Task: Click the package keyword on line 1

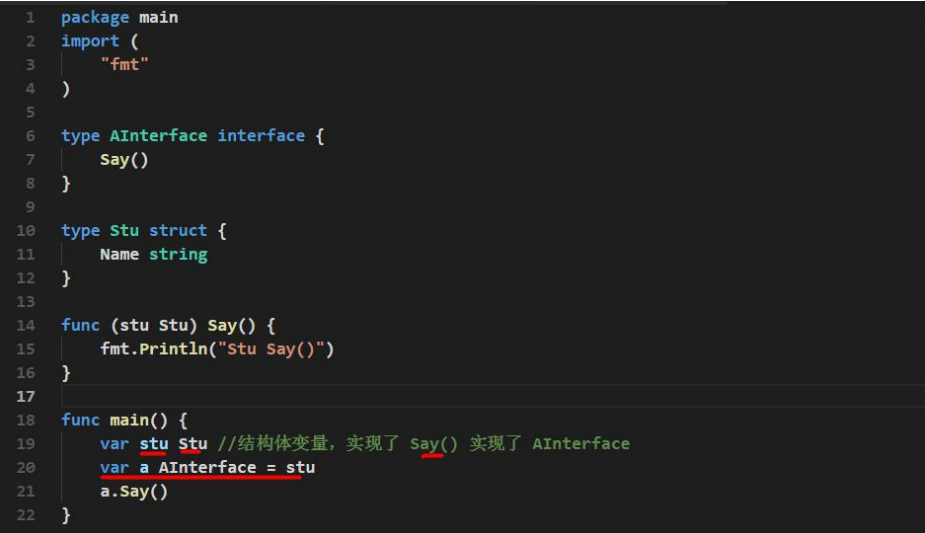Action: click(x=95, y=18)
